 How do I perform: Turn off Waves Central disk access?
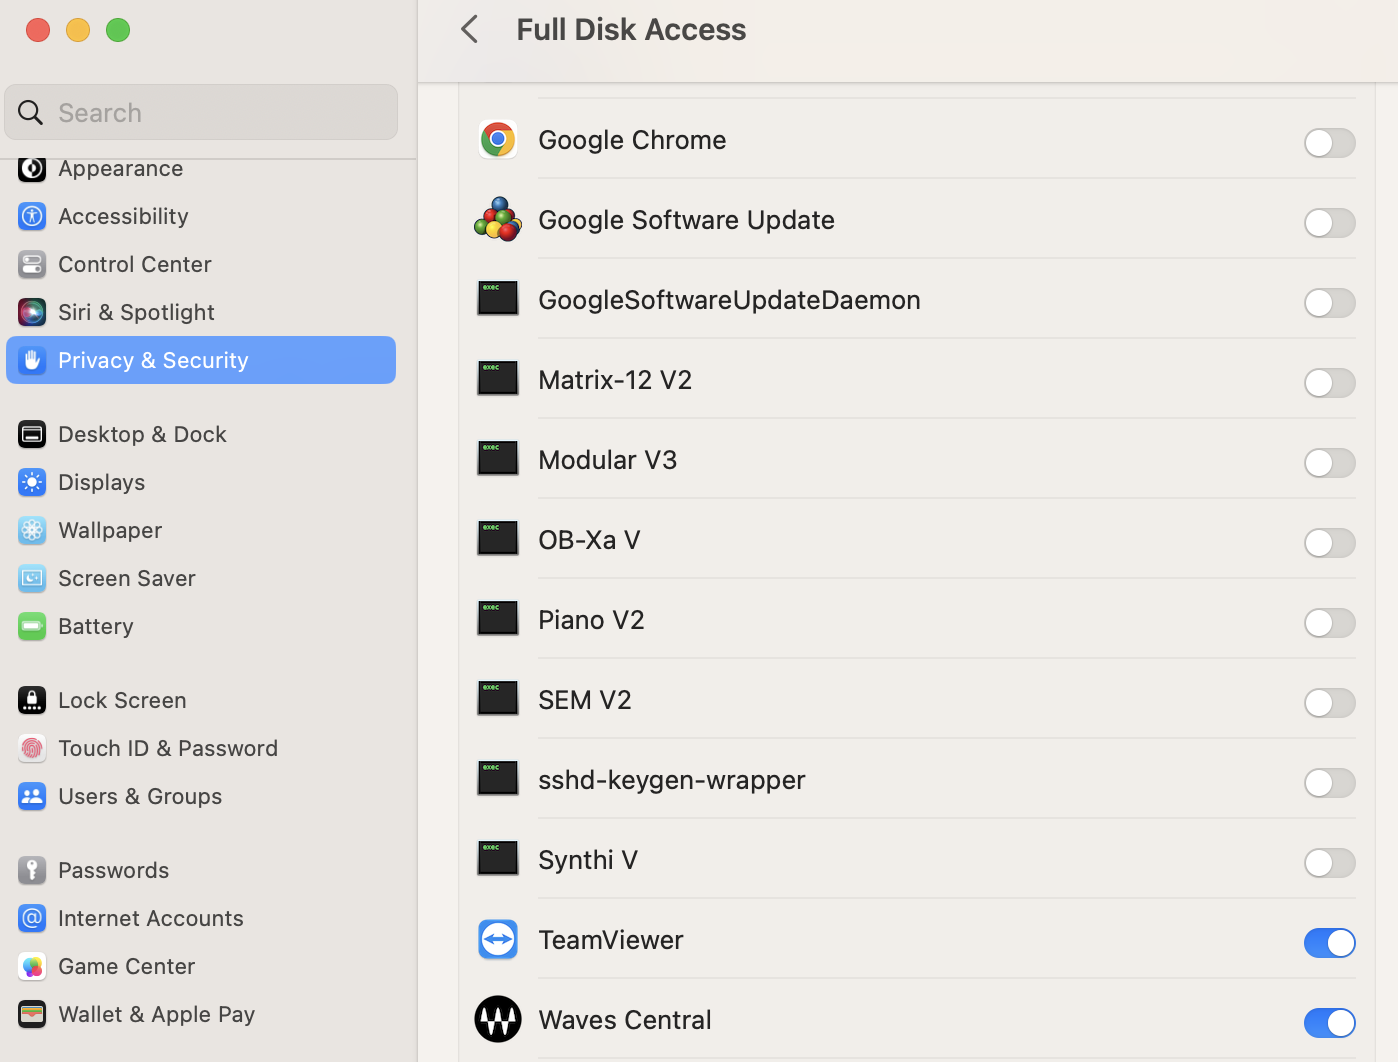(1329, 1023)
